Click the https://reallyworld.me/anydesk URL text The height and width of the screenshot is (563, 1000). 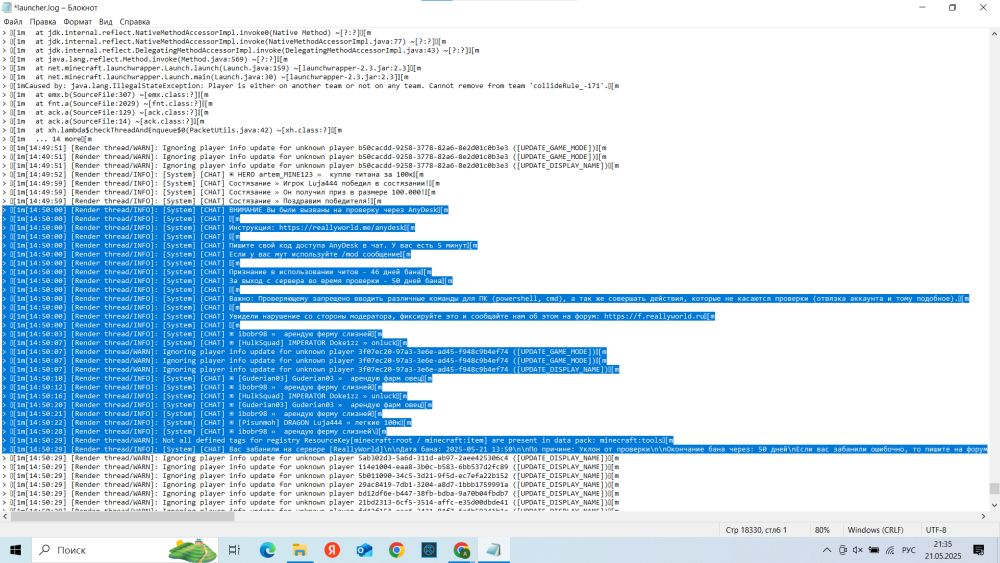(342, 227)
